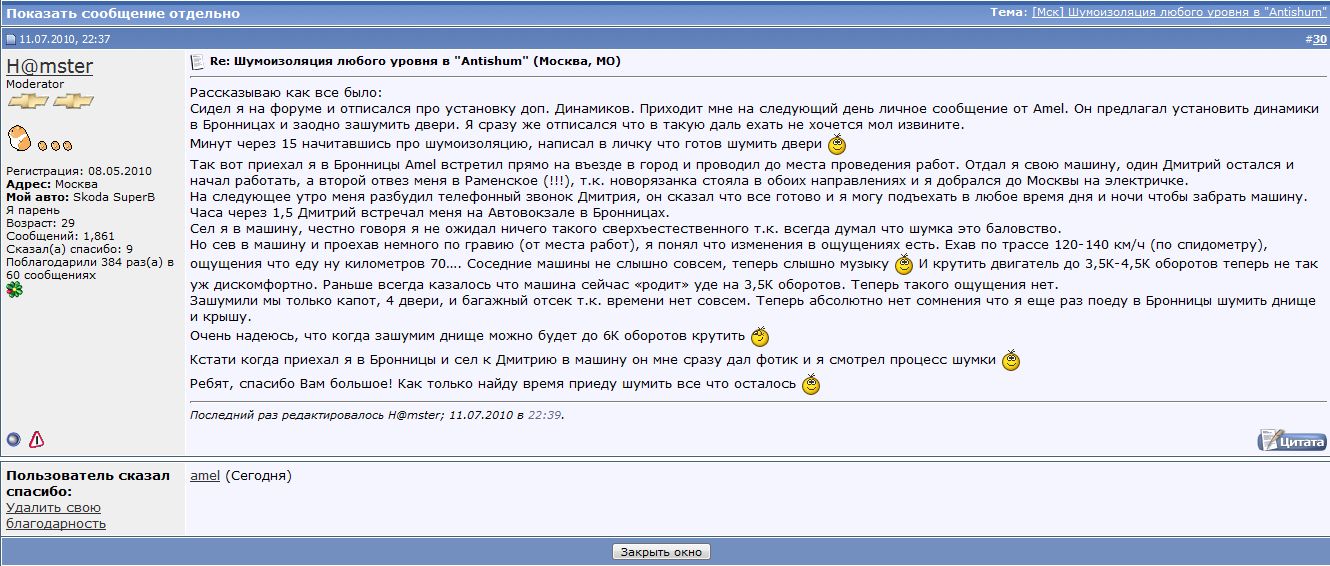
Task: Click the post status icon beside the date 11.07.2010
Action: (x=11, y=39)
